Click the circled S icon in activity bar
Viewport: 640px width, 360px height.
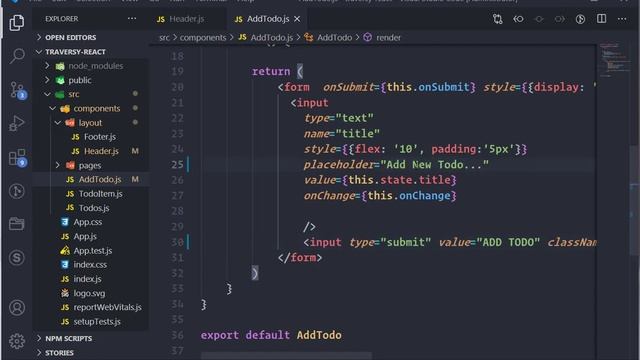pos(17,258)
